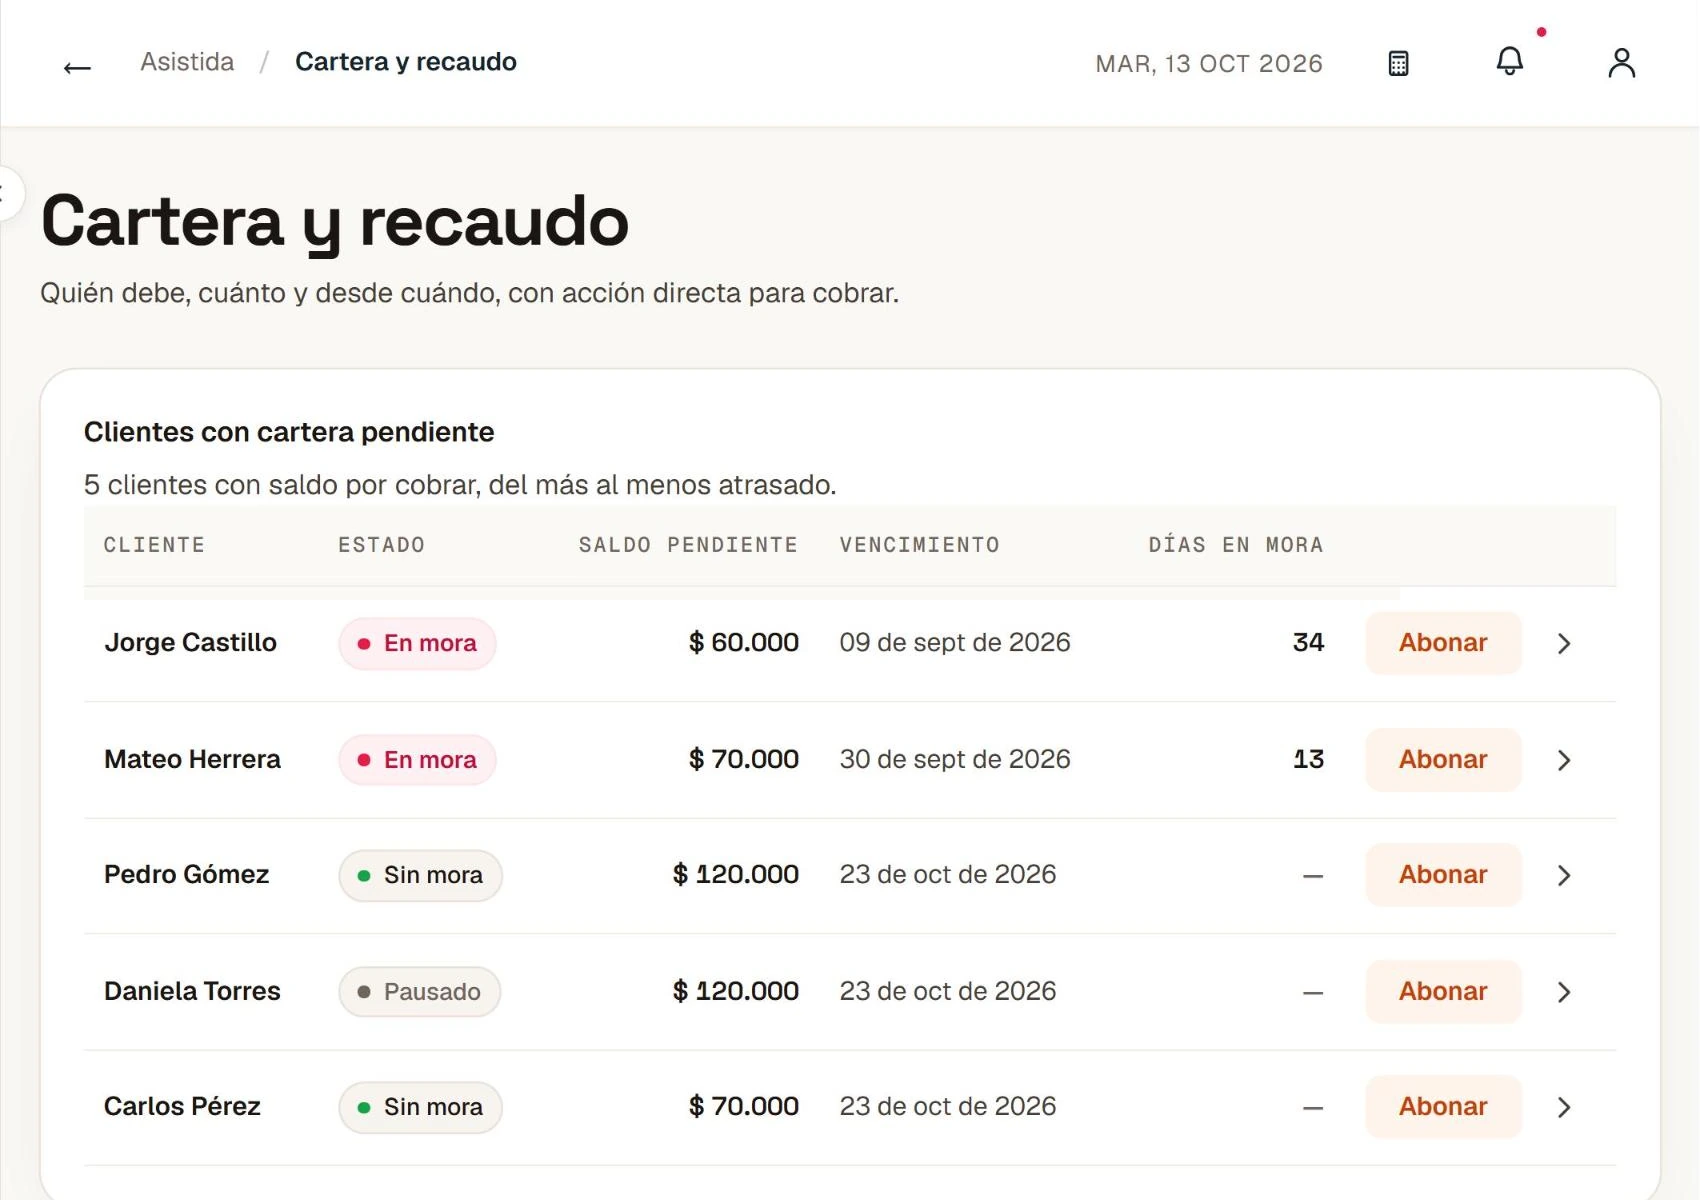The image size is (1700, 1200).
Task: Click the 13 days overdue value
Action: pyautogui.click(x=1308, y=760)
